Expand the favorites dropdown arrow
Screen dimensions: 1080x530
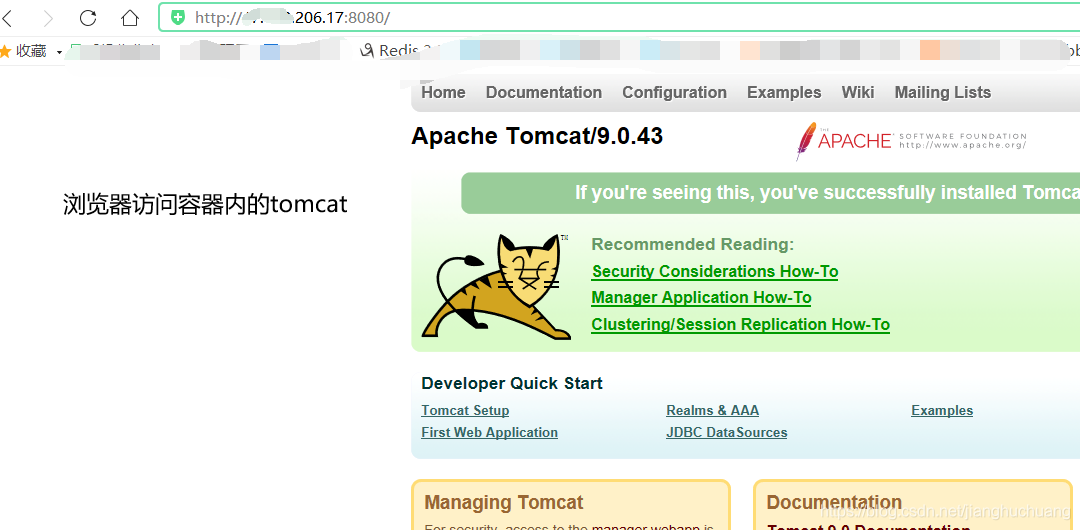click(x=59, y=52)
